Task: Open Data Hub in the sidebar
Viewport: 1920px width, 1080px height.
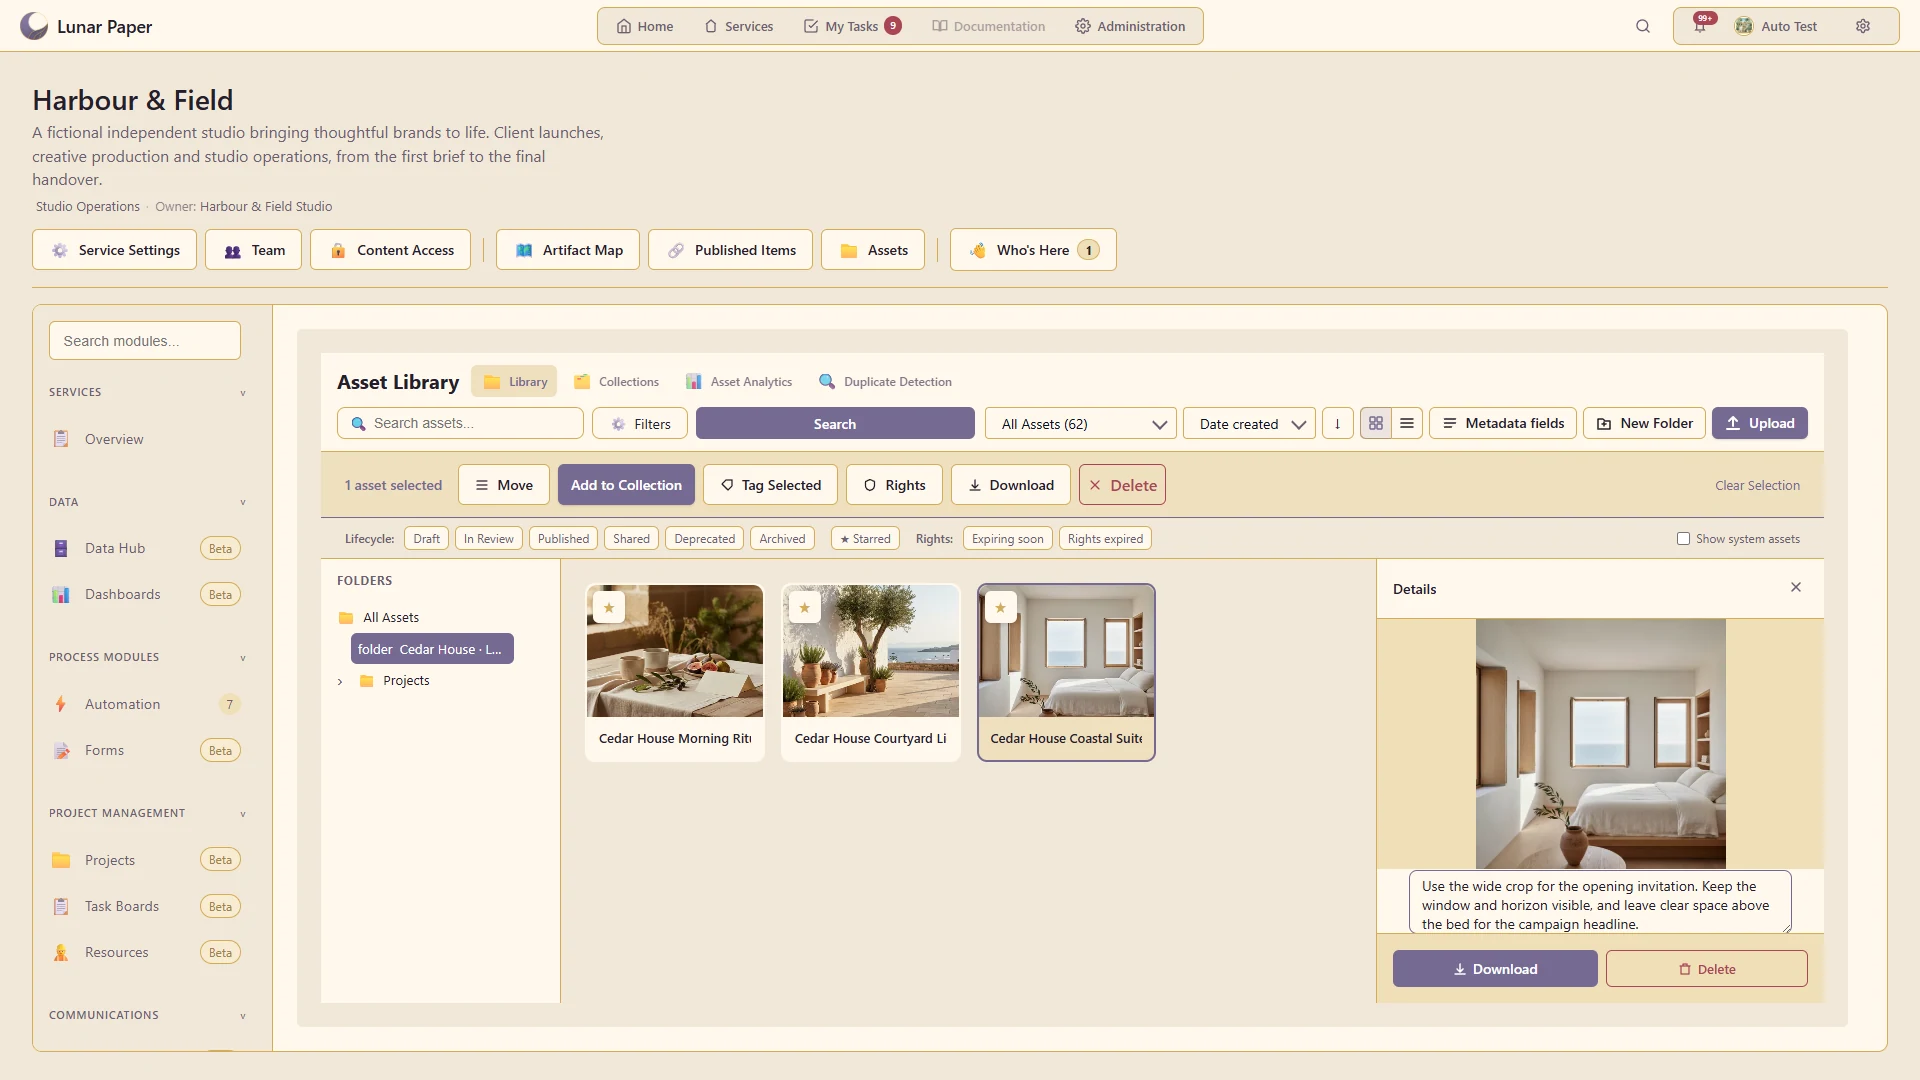Action: click(x=145, y=549)
